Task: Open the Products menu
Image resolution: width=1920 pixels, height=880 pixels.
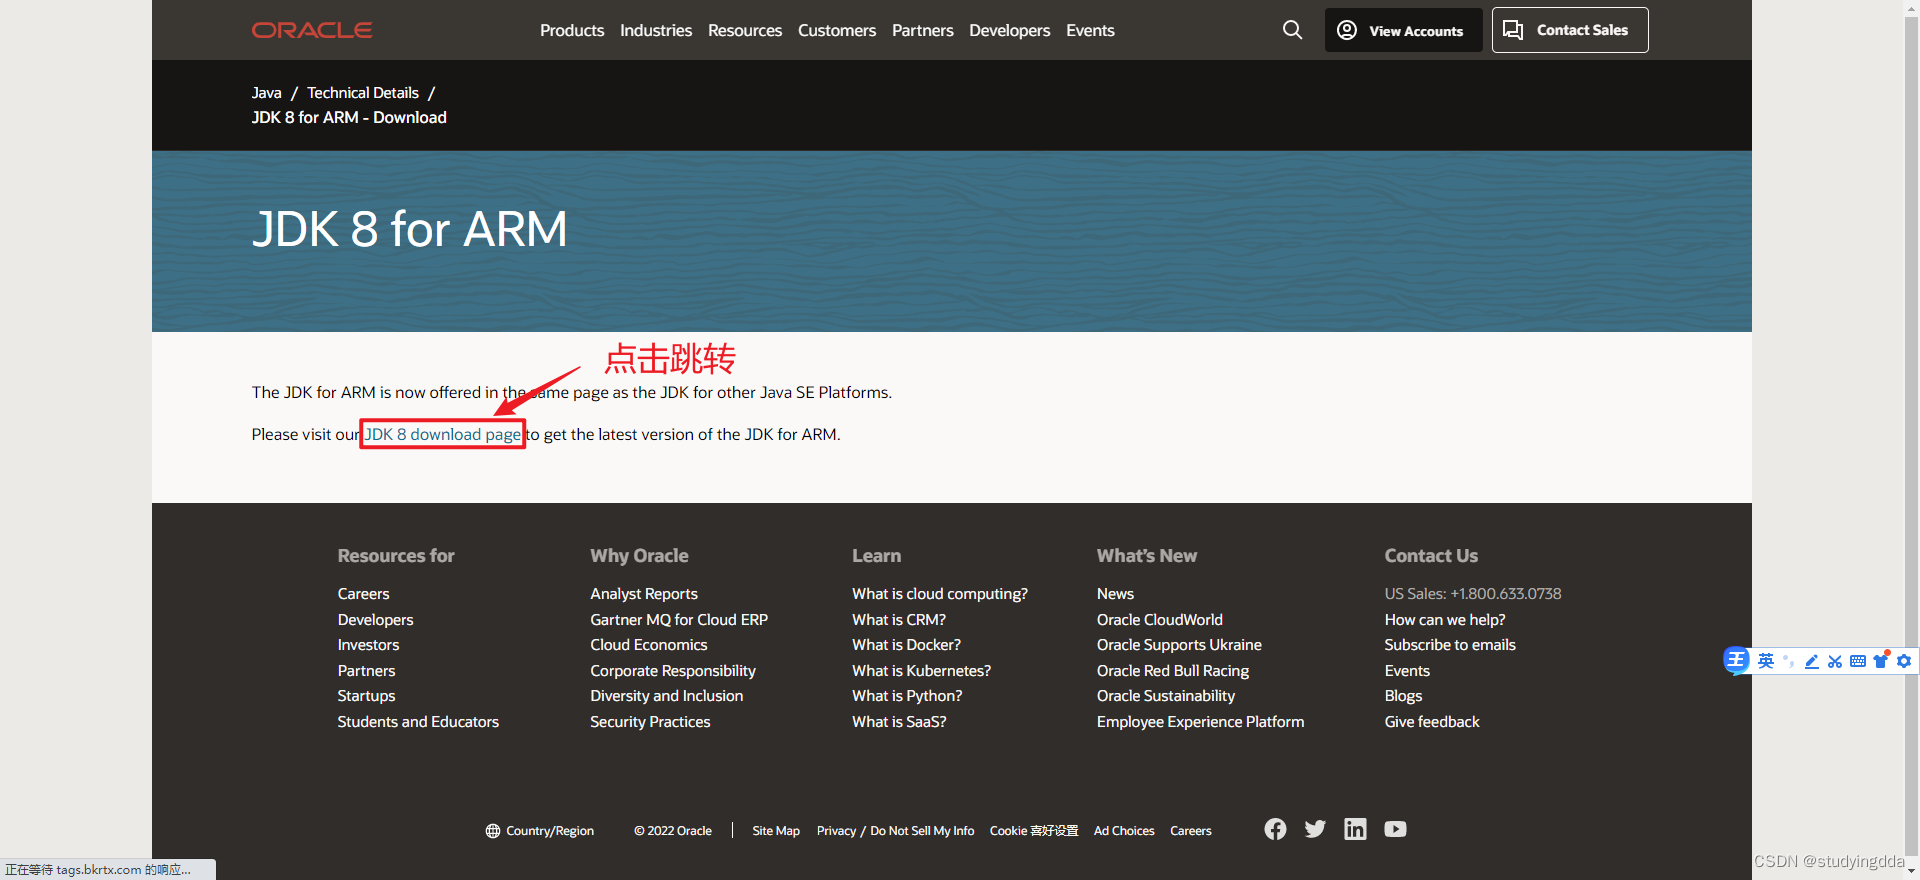Action: [572, 30]
